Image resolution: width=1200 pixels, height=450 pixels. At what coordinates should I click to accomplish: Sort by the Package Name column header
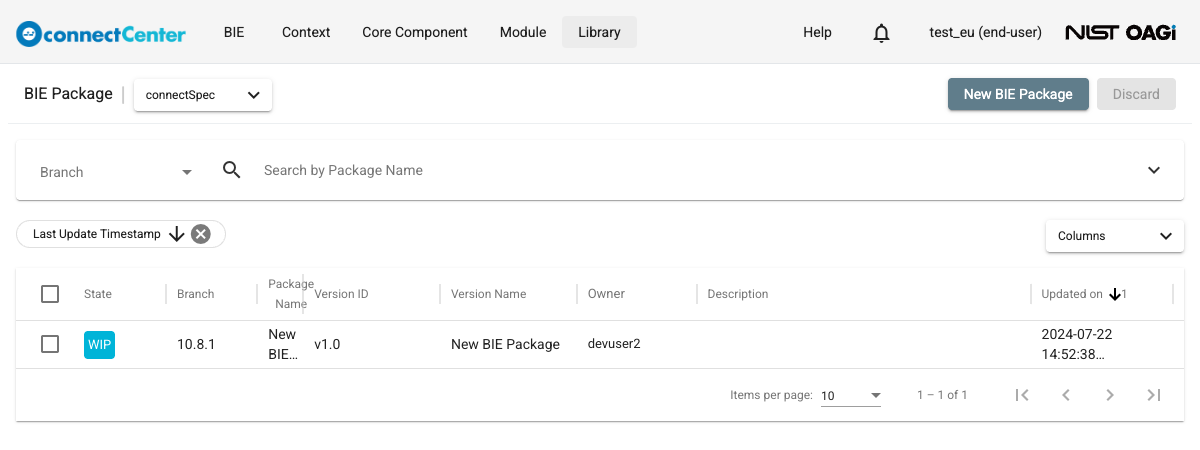(291, 294)
